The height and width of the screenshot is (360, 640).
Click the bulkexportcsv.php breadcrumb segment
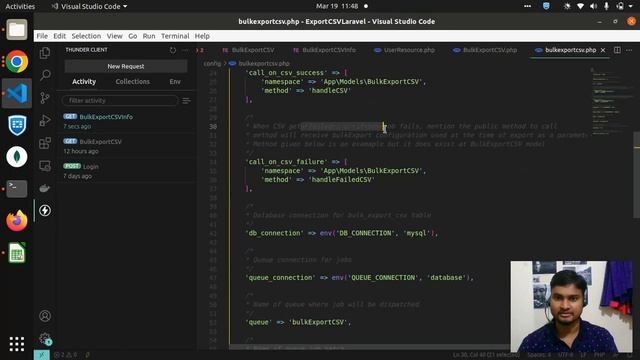pyautogui.click(x=264, y=64)
